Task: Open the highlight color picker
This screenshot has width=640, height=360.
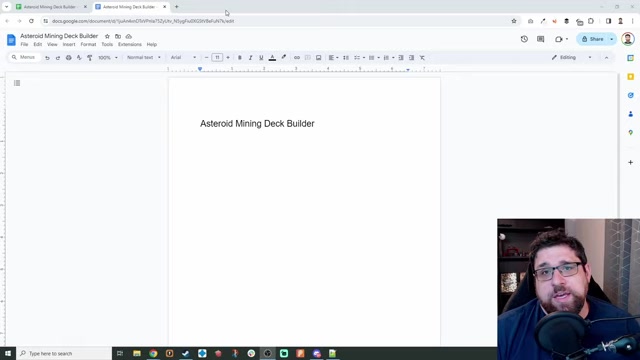Action: (284, 58)
